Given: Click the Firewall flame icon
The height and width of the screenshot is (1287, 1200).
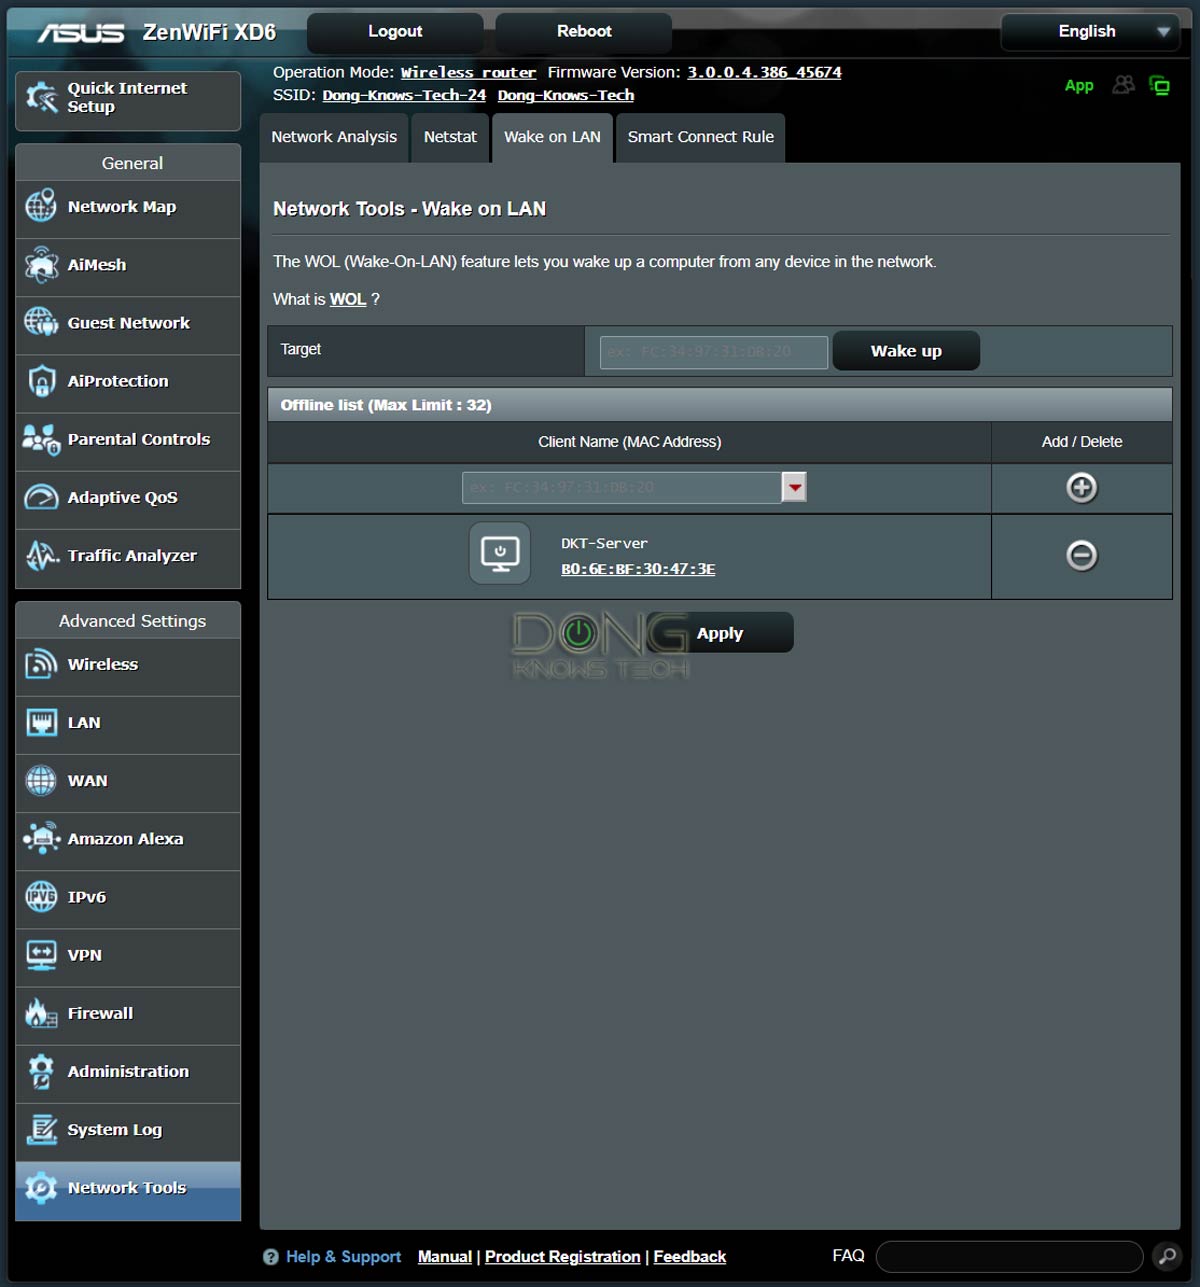Looking at the screenshot, I should tap(41, 1013).
